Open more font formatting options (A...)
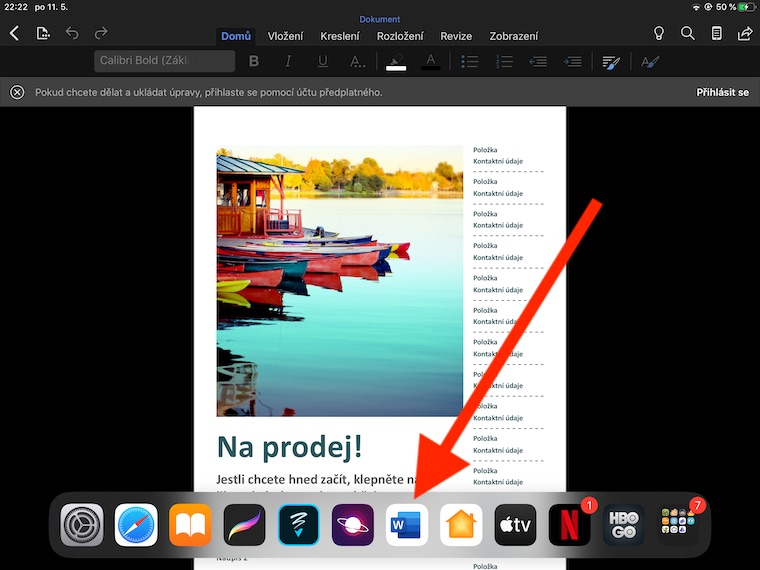Viewport: 760px width, 570px height. 357,62
